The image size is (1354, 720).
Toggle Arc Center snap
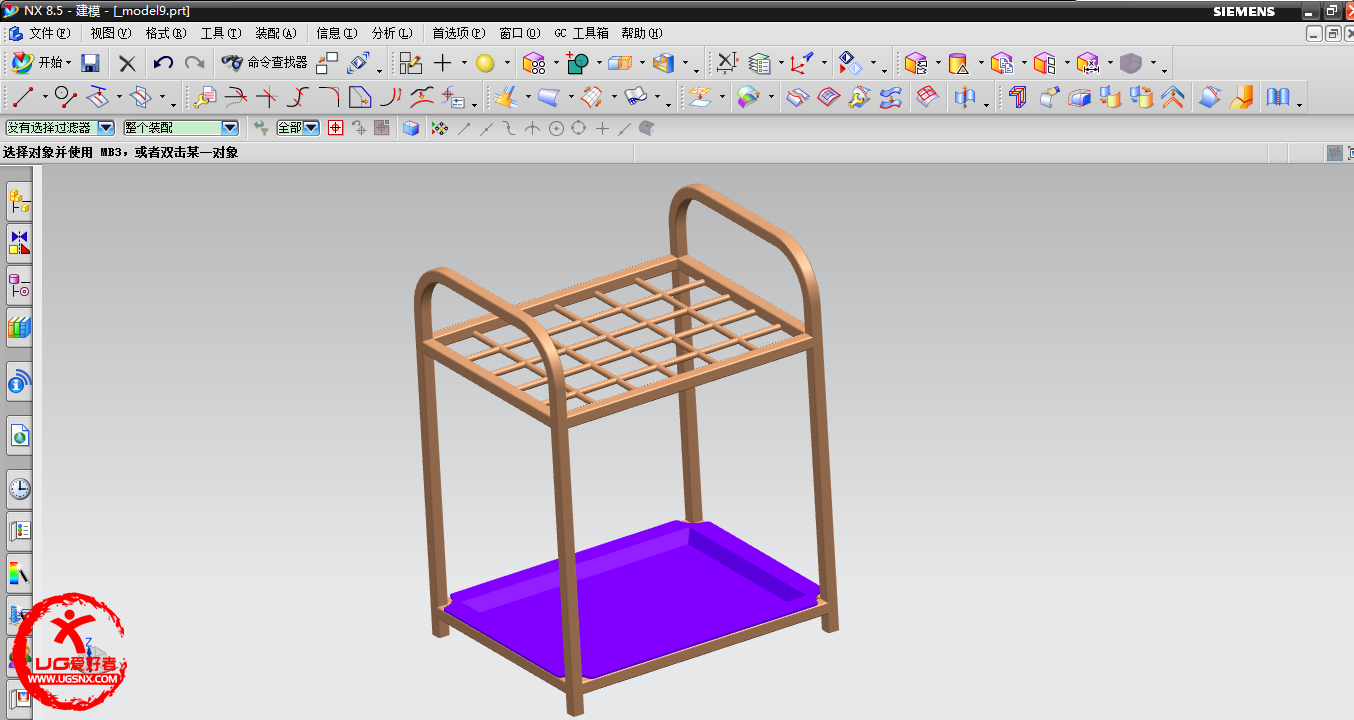[x=555, y=128]
